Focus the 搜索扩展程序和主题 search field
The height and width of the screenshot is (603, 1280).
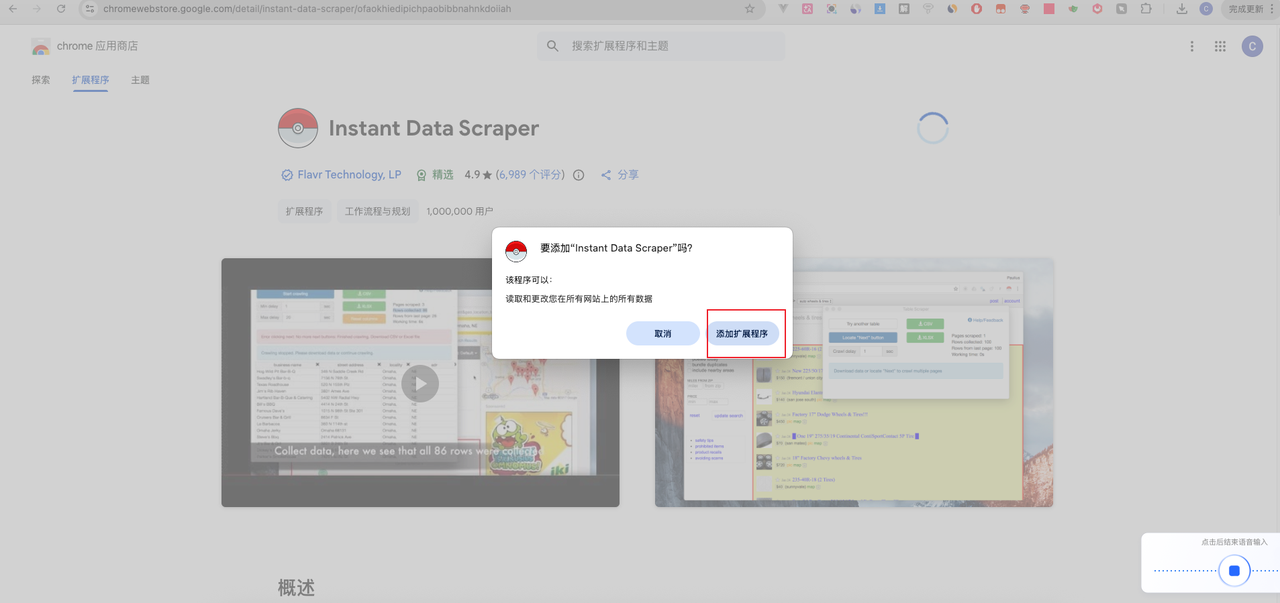click(661, 46)
